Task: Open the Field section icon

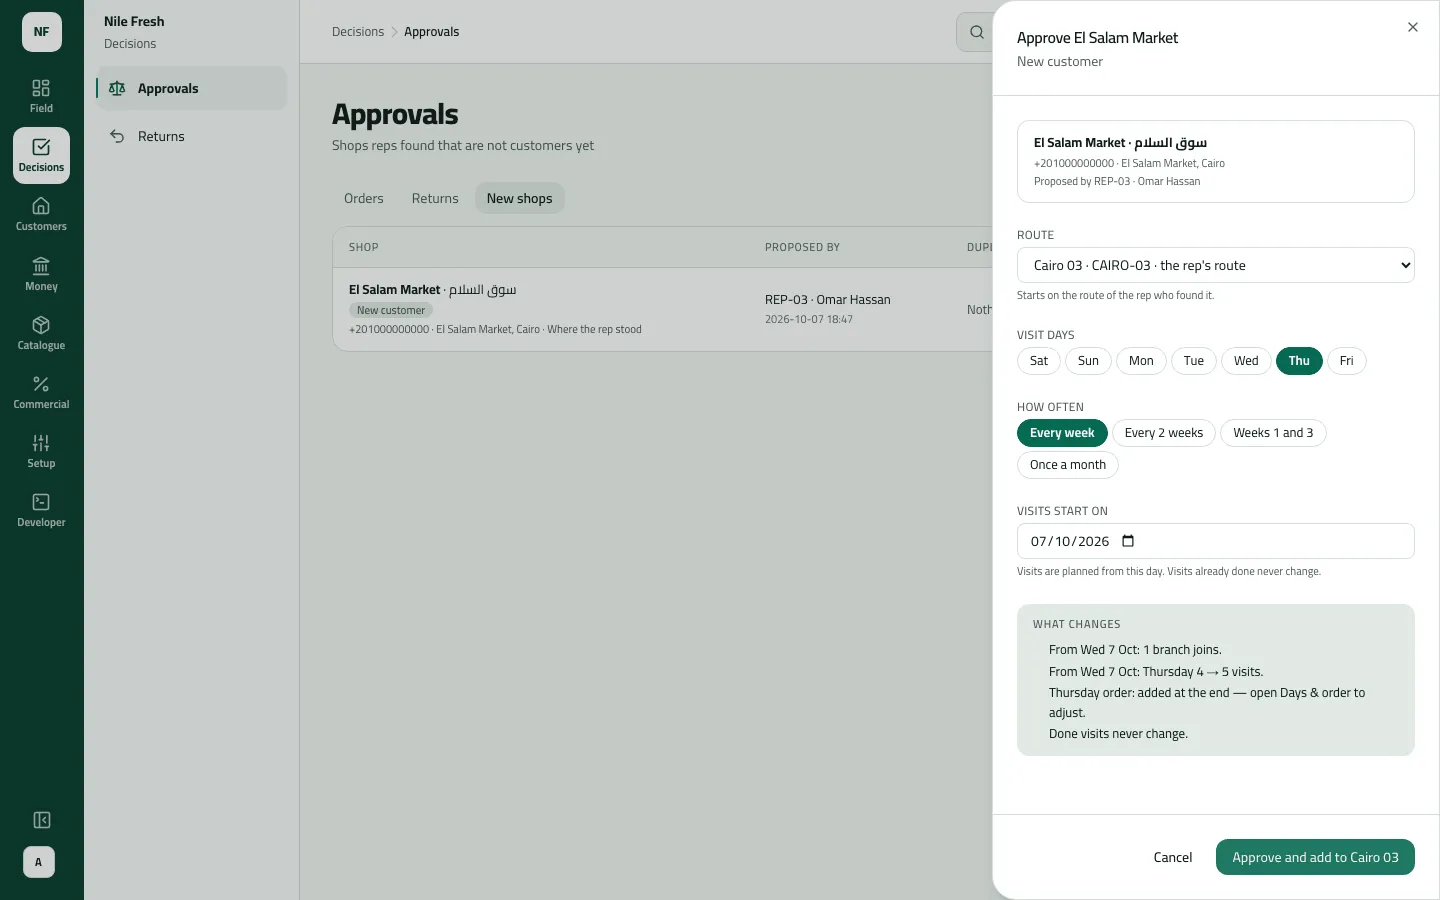Action: pyautogui.click(x=41, y=96)
